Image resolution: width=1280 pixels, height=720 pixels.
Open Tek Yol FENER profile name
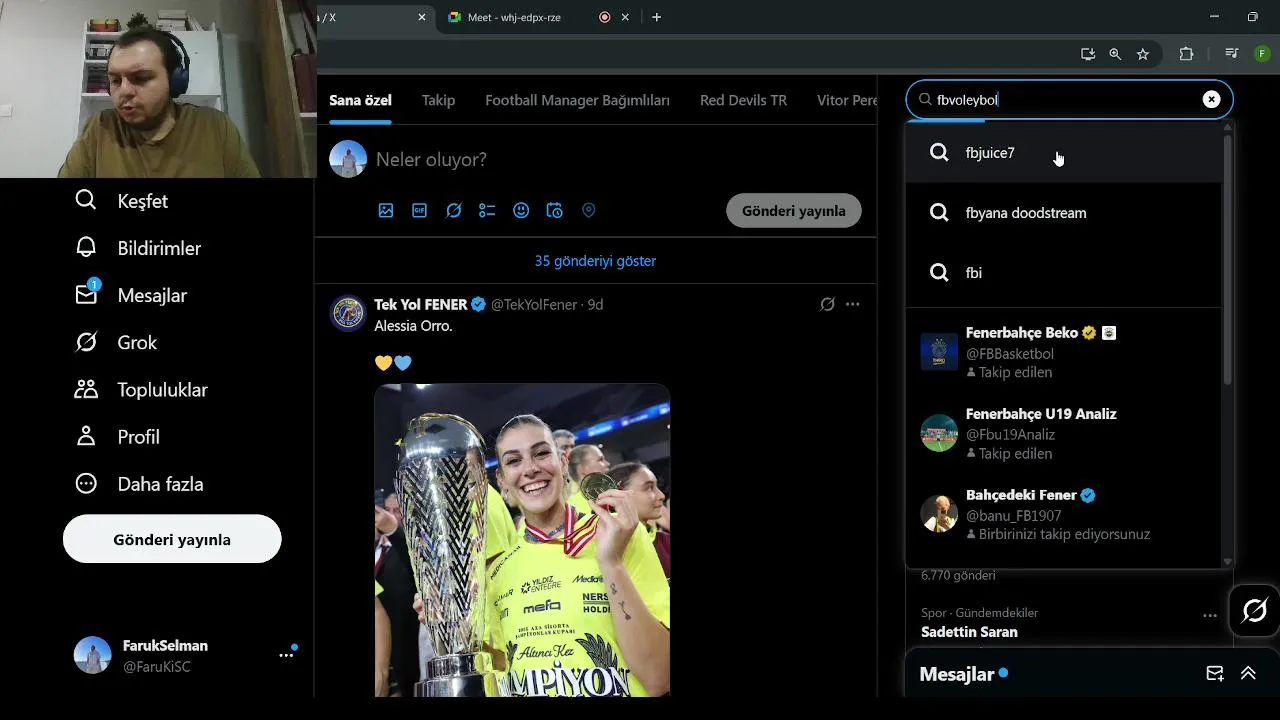[421, 304]
